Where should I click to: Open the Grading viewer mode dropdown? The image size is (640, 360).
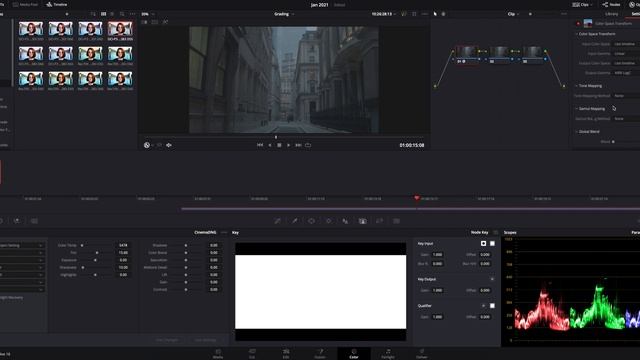pyautogui.click(x=284, y=14)
